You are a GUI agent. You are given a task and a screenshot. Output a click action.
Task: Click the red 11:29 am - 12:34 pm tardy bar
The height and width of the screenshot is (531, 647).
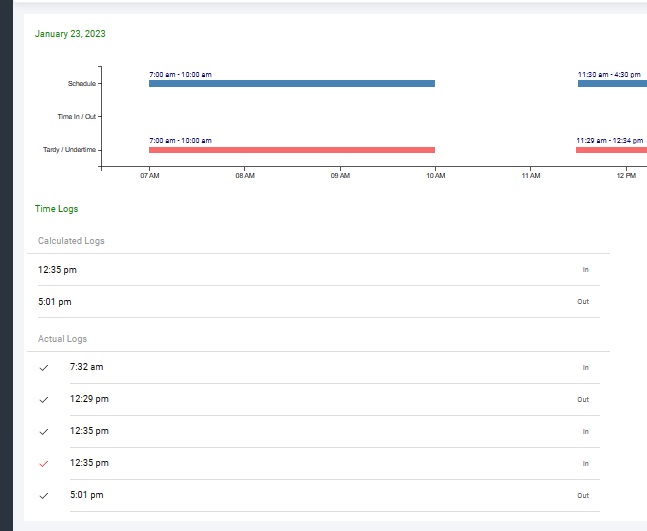point(611,150)
